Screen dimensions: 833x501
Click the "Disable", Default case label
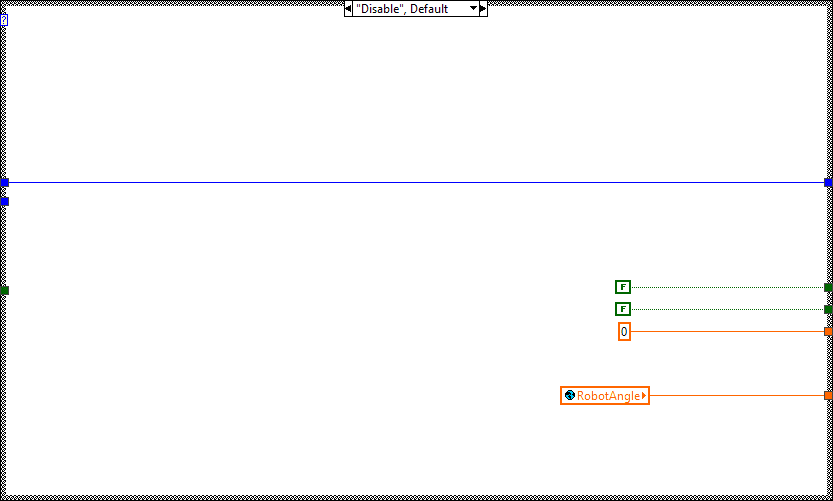click(405, 9)
